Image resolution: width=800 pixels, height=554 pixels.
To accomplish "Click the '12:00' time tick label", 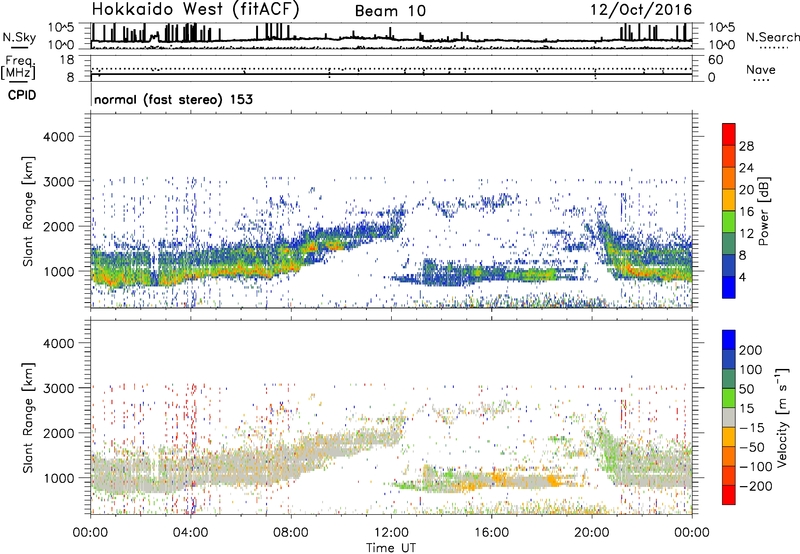I will tap(391, 533).
